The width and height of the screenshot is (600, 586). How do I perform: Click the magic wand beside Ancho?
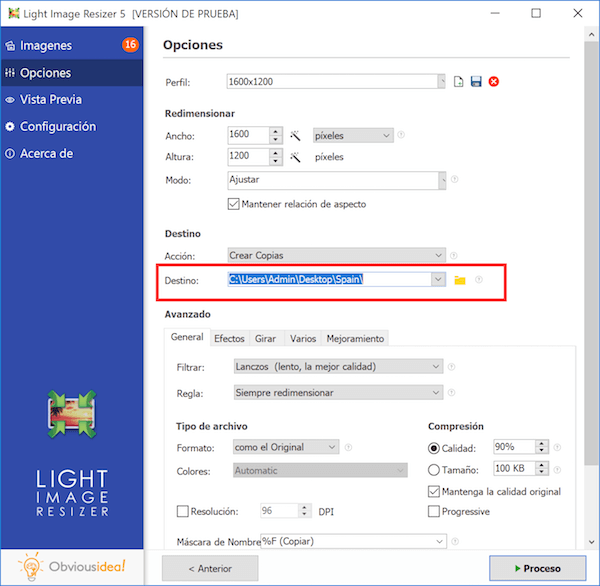click(x=295, y=135)
